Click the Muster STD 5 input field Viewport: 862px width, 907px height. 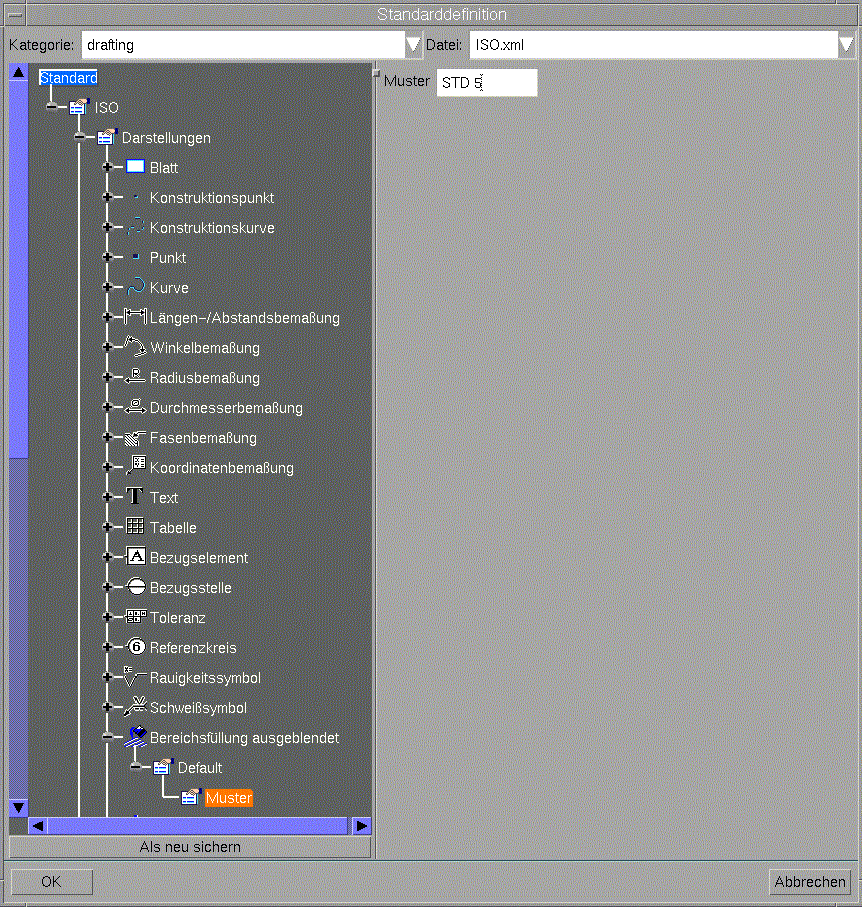[x=487, y=82]
